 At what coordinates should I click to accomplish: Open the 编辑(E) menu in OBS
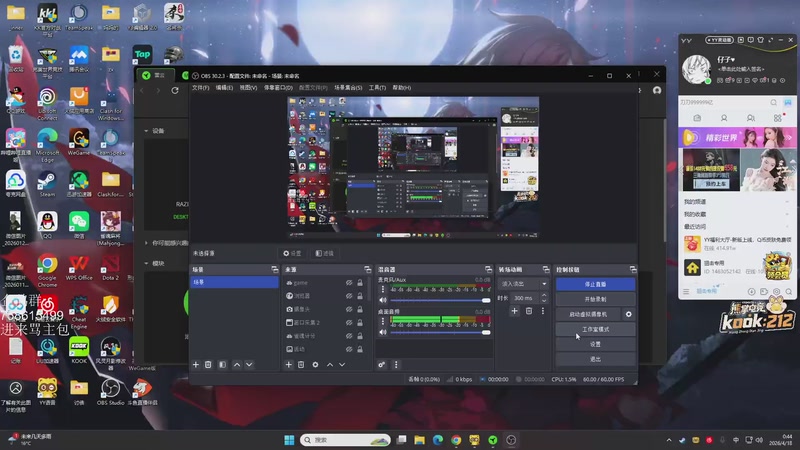tap(224, 88)
